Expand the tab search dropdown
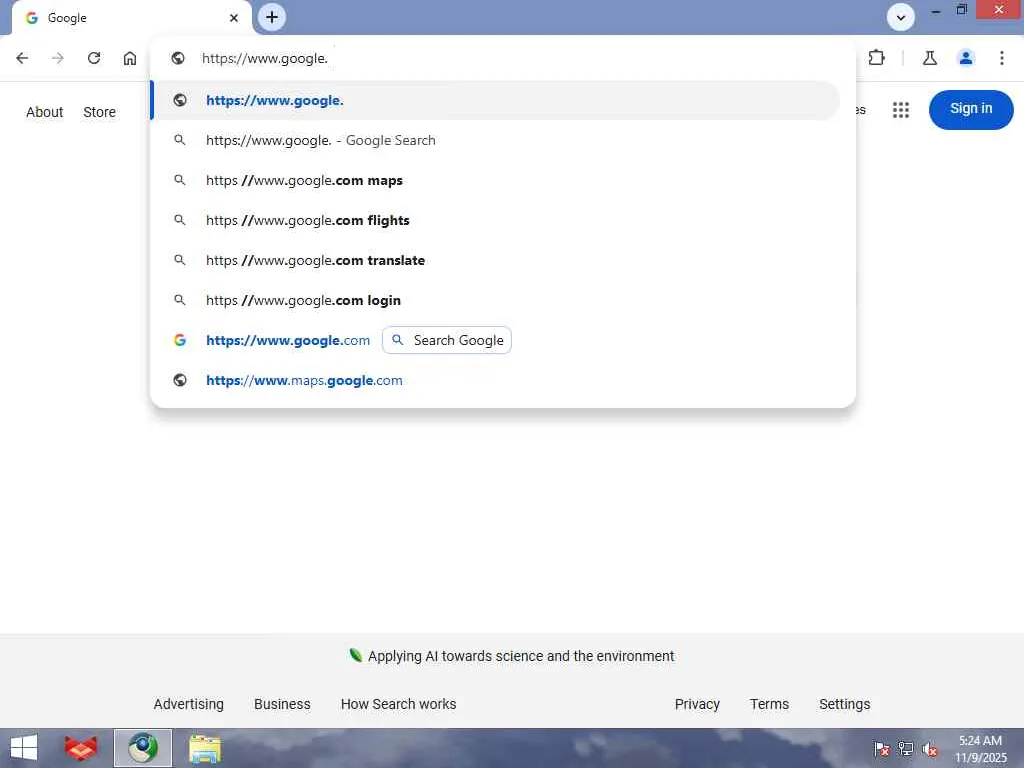This screenshot has height=768, width=1024. [901, 18]
